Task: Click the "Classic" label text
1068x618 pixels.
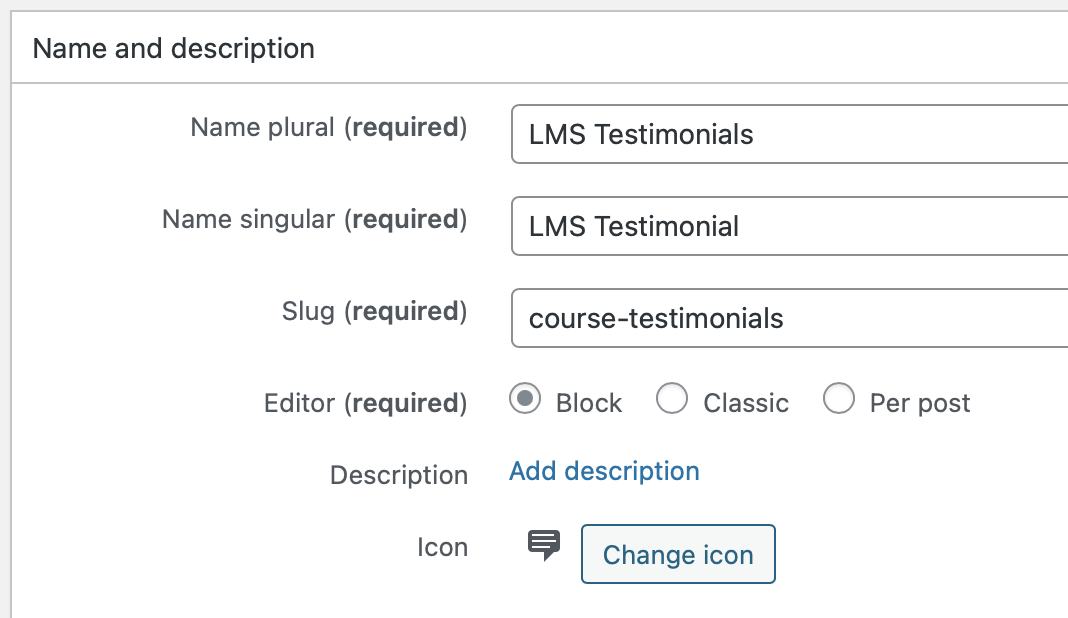Action: [x=746, y=403]
